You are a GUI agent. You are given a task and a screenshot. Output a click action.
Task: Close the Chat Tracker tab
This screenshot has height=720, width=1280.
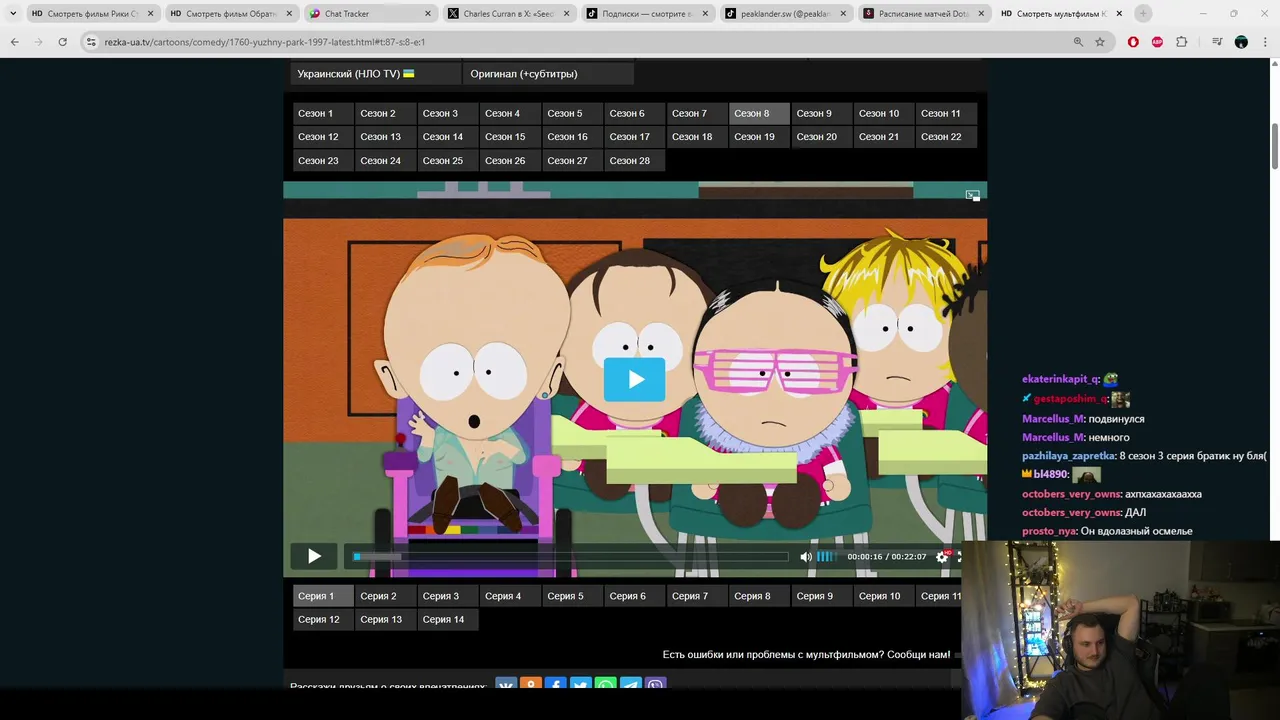(428, 13)
